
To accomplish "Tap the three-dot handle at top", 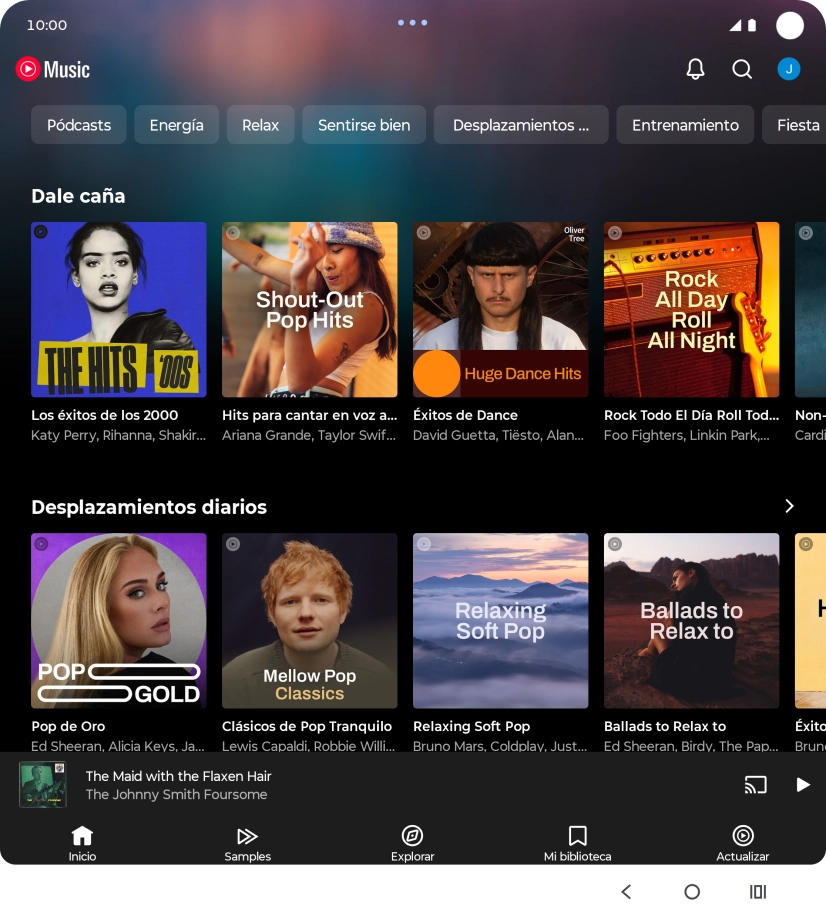I will coord(413,23).
